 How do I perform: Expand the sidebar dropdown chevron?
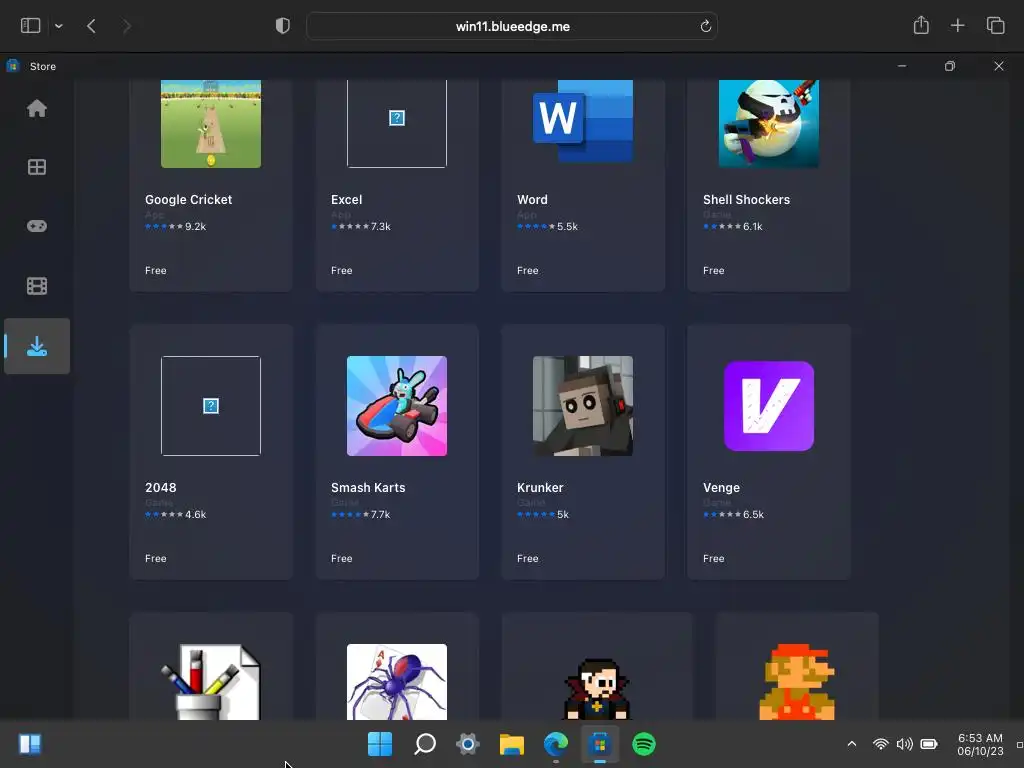coord(59,26)
